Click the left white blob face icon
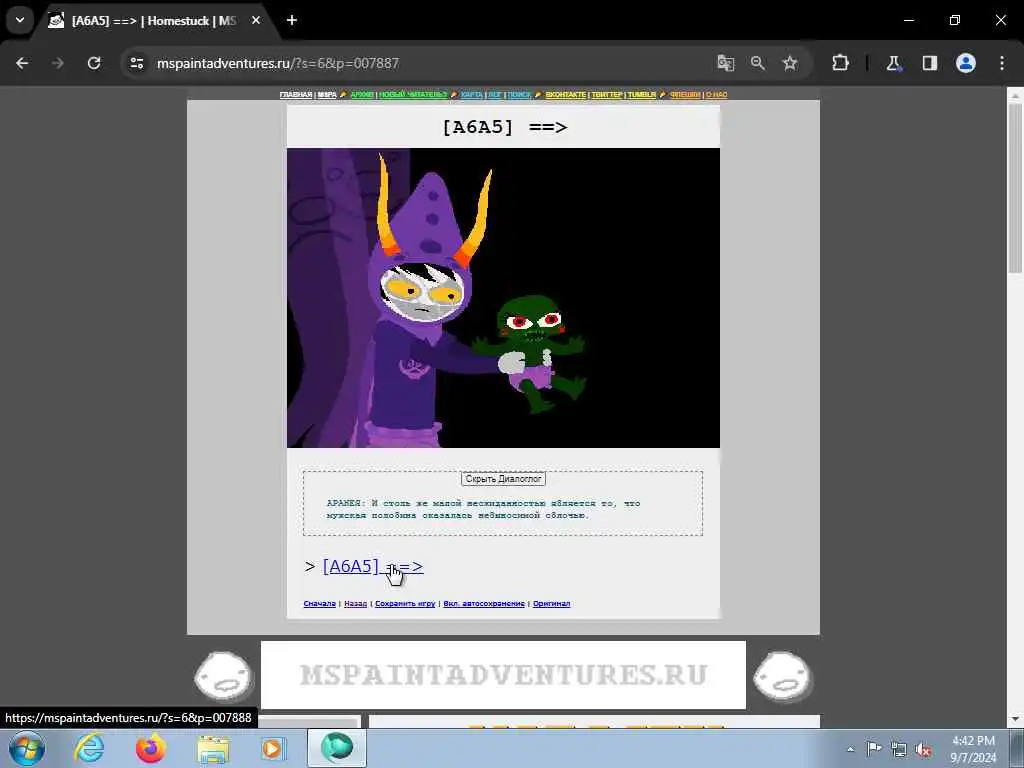The image size is (1024, 768). tap(223, 676)
